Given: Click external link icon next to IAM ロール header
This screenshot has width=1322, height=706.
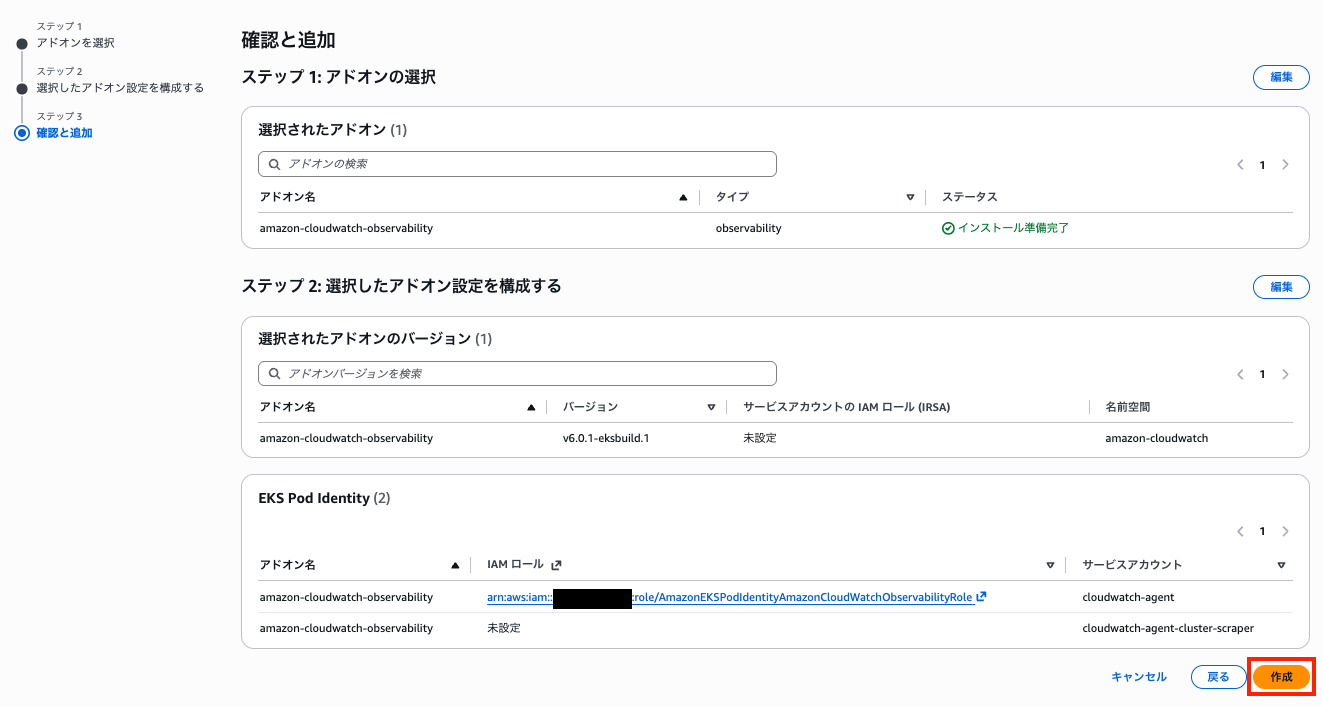Looking at the screenshot, I should coord(557,564).
